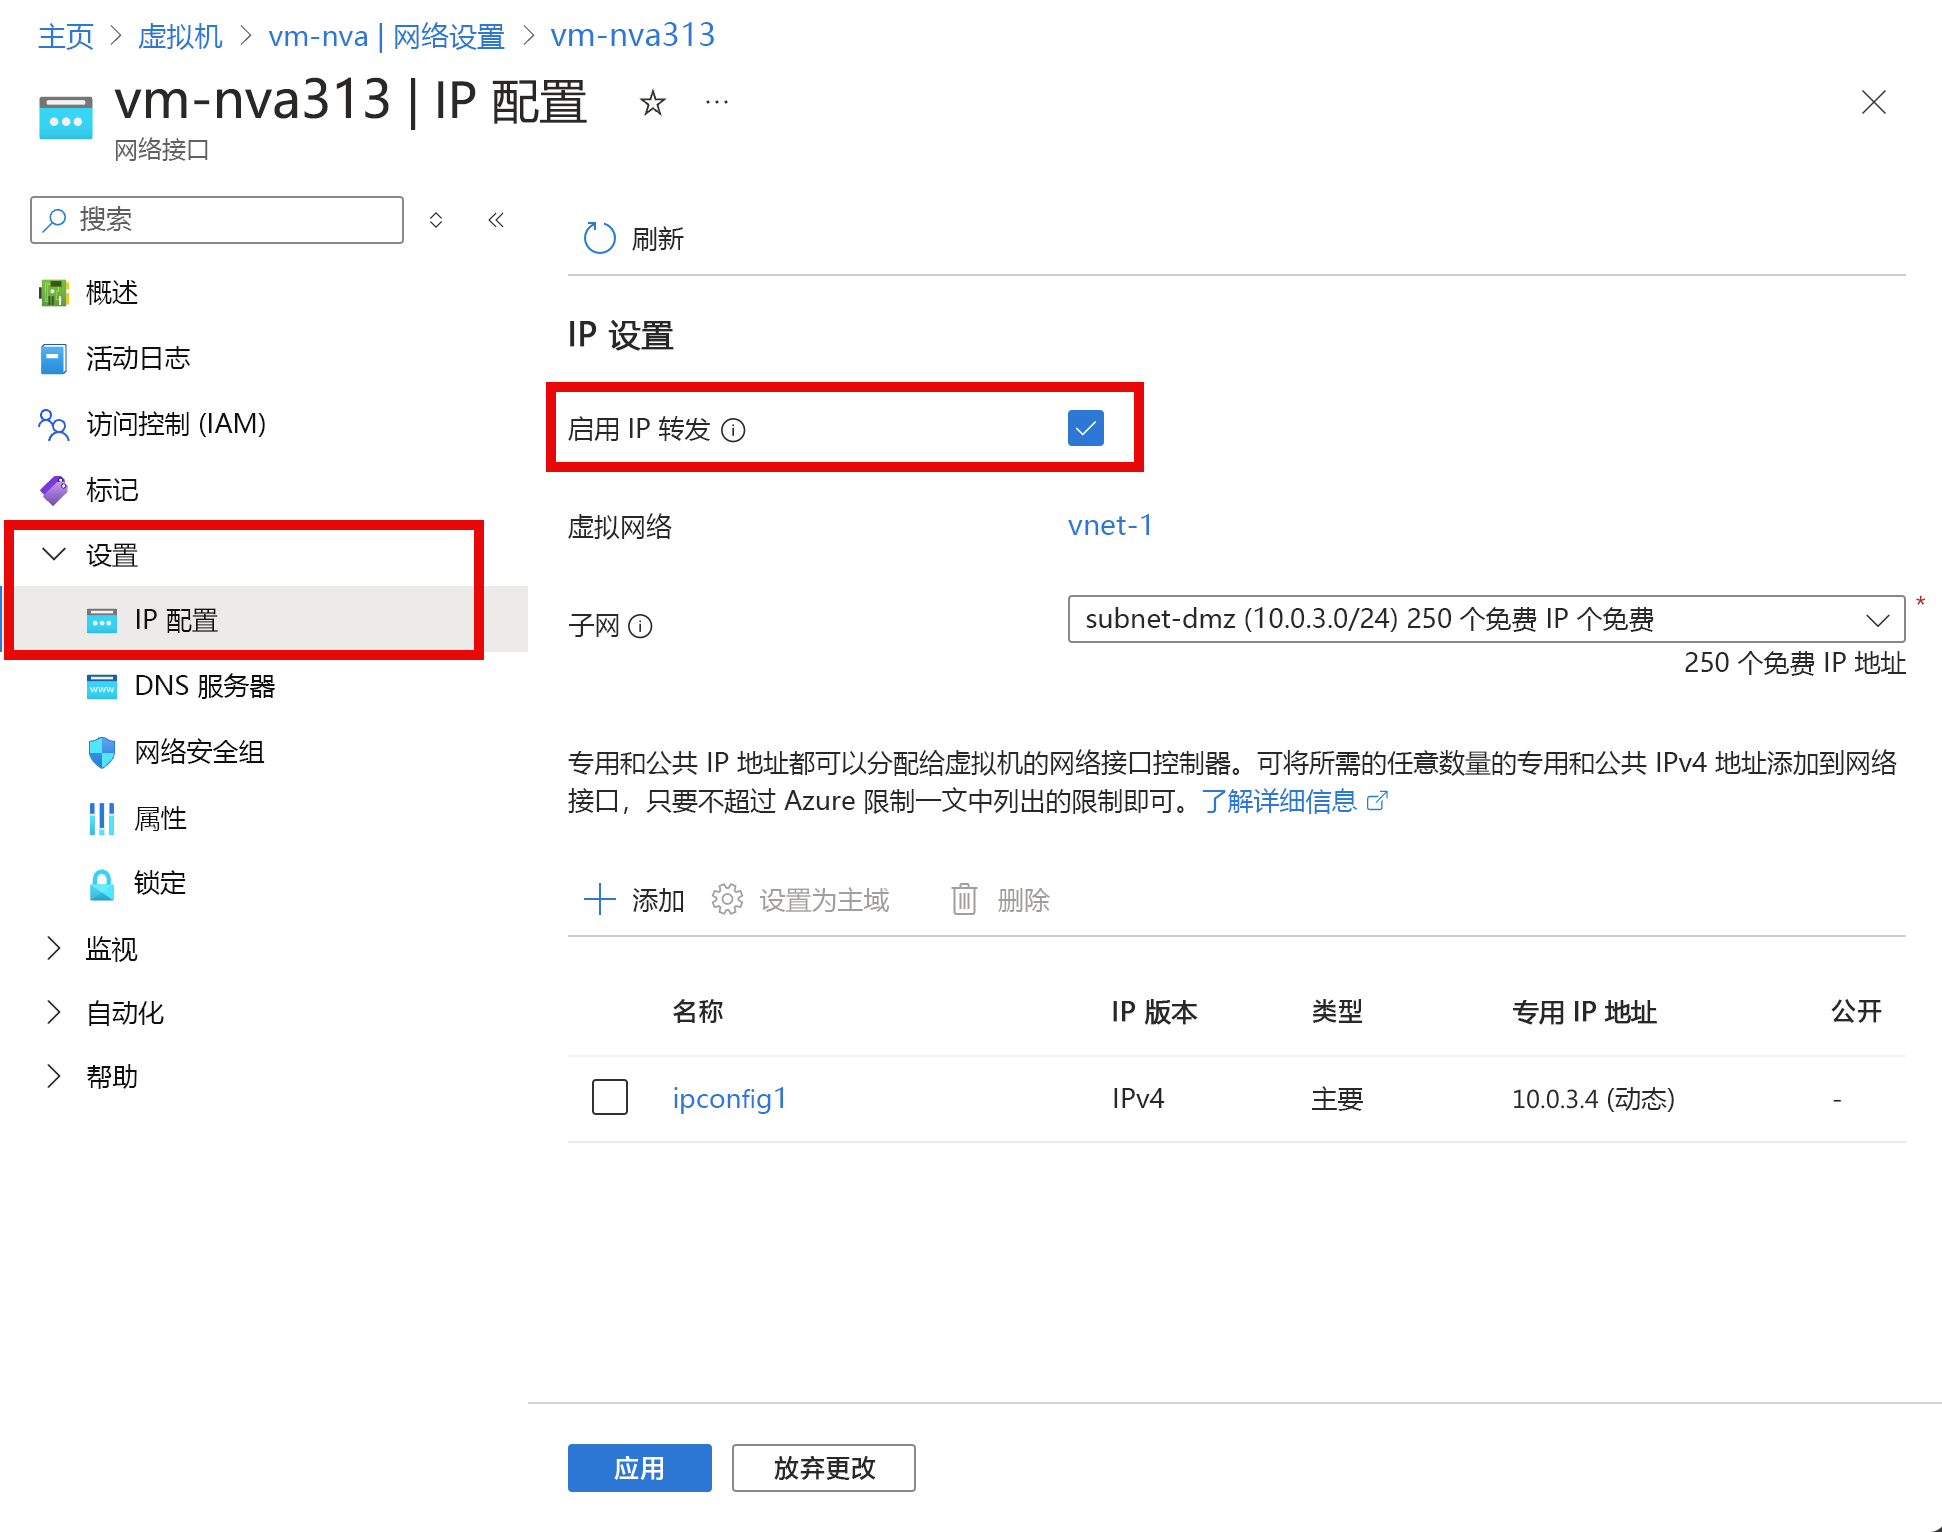Favorite this page with the star icon
Image resolution: width=1942 pixels, height=1532 pixels.
click(653, 103)
